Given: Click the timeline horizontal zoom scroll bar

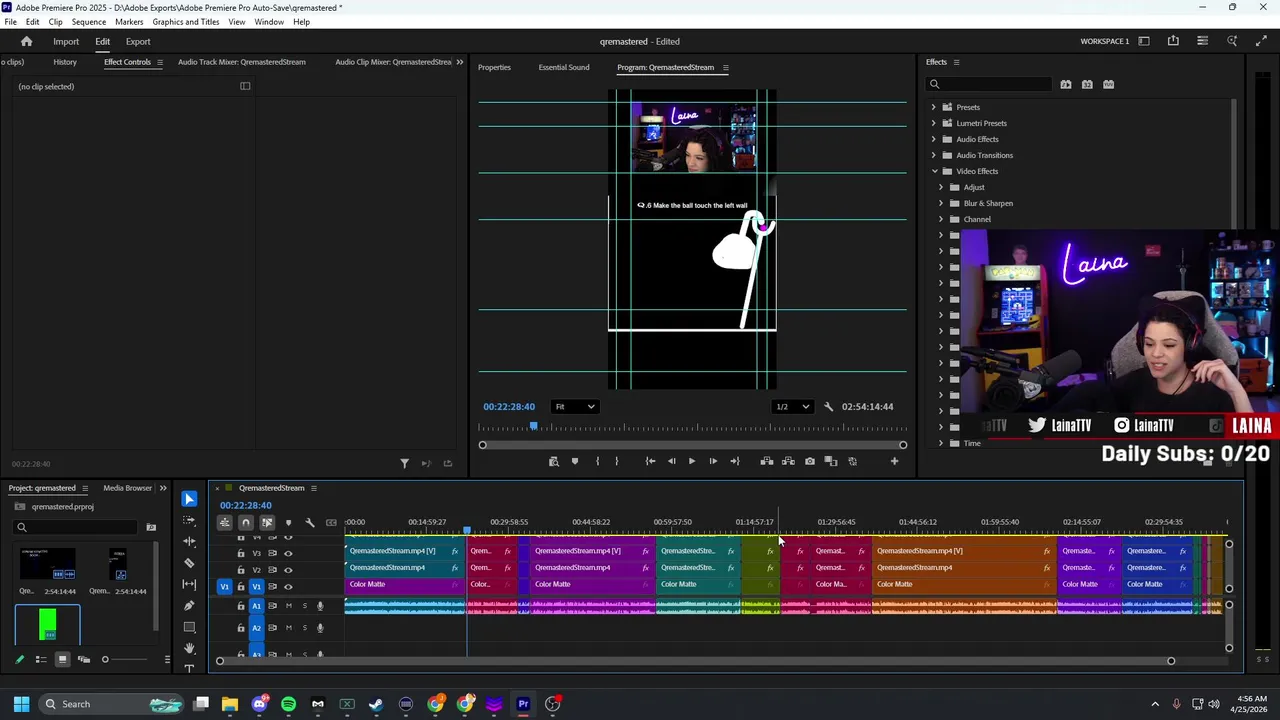Looking at the screenshot, I should point(695,661).
